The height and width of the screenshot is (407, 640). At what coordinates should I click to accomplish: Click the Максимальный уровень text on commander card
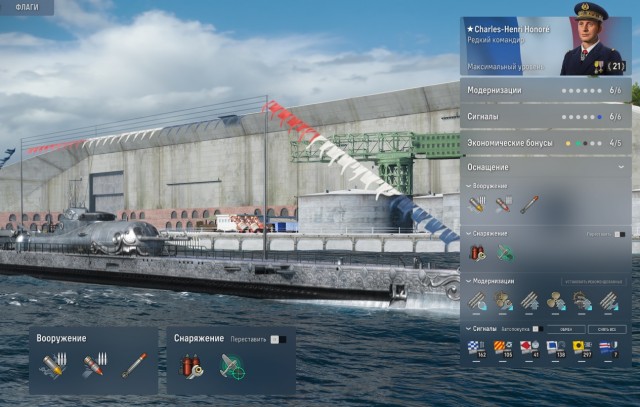pyautogui.click(x=505, y=67)
